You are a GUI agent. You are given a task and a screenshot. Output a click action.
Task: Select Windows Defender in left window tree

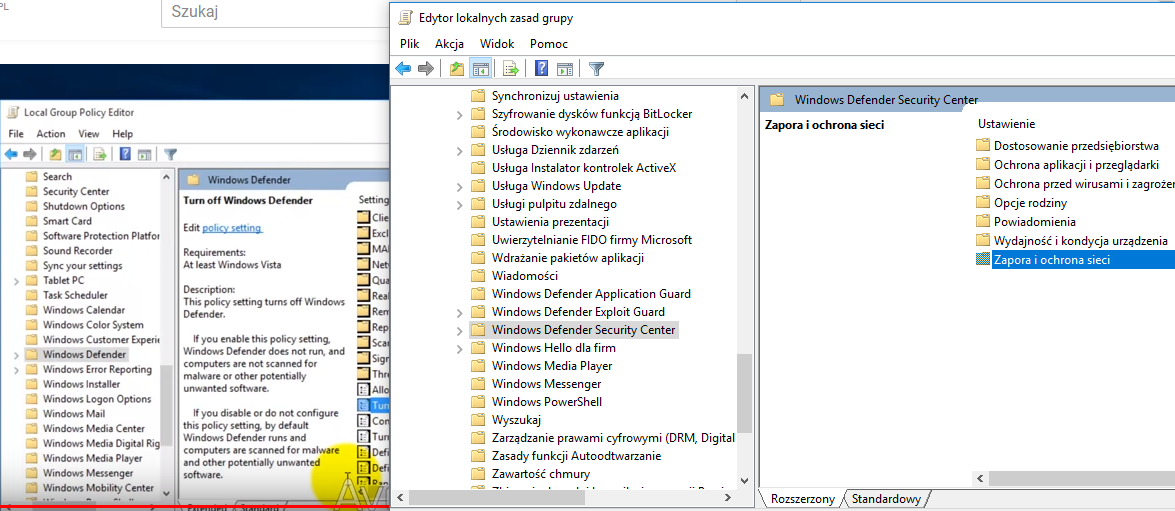85,354
